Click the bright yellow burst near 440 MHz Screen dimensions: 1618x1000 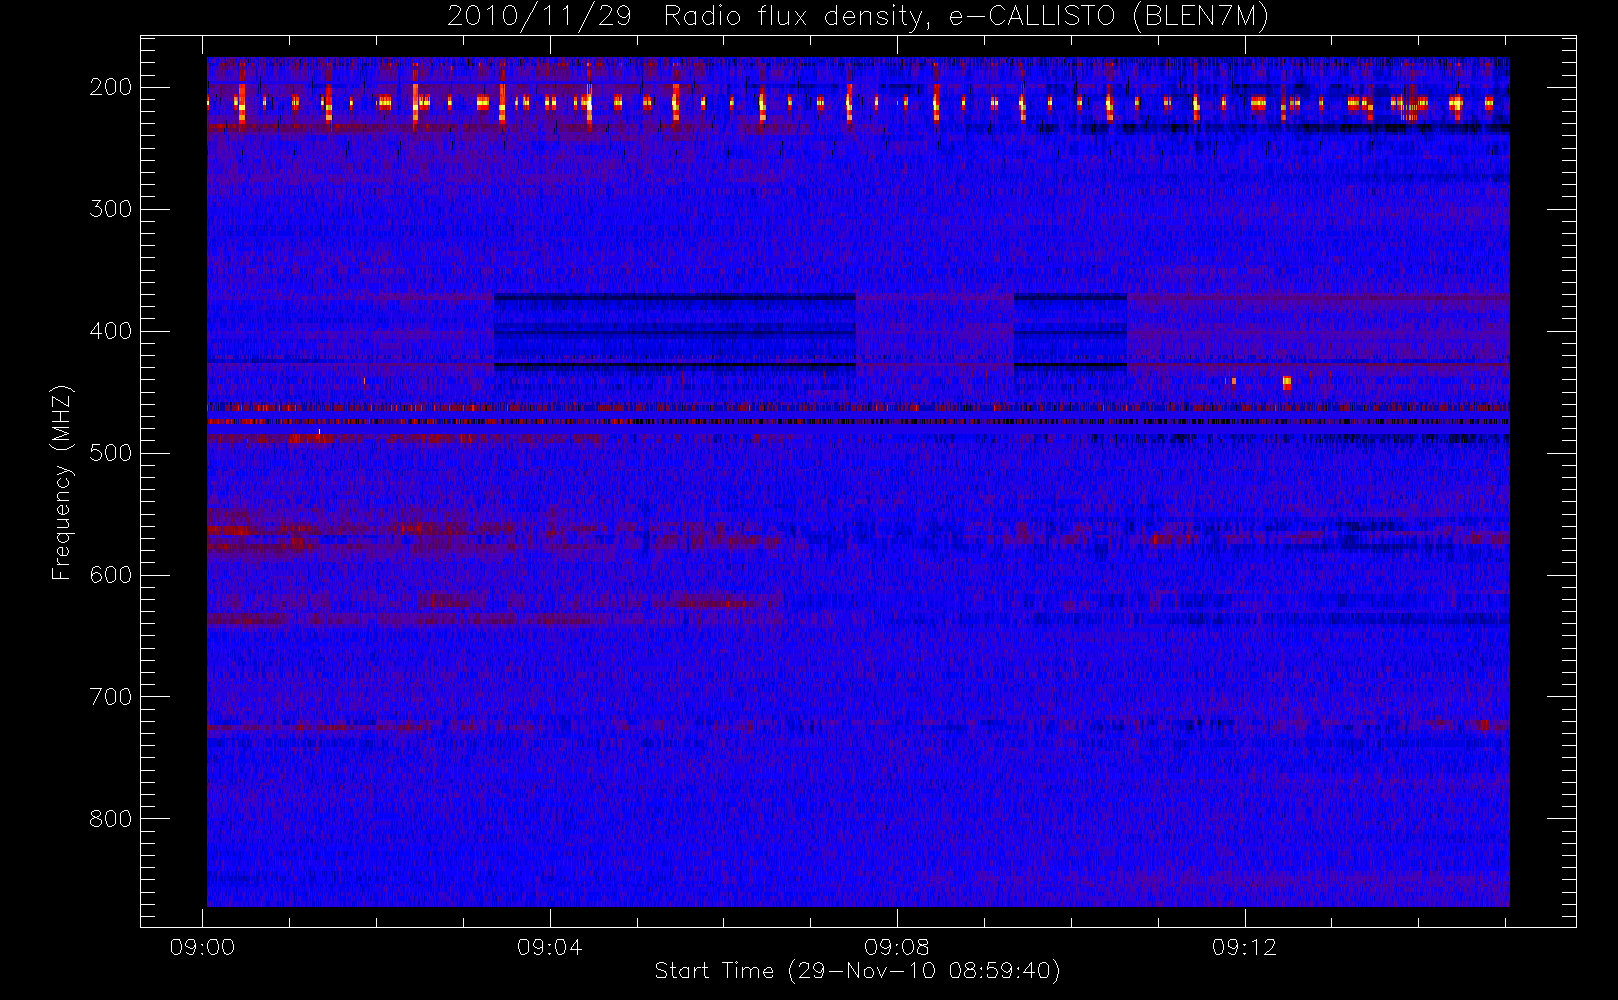point(1286,382)
